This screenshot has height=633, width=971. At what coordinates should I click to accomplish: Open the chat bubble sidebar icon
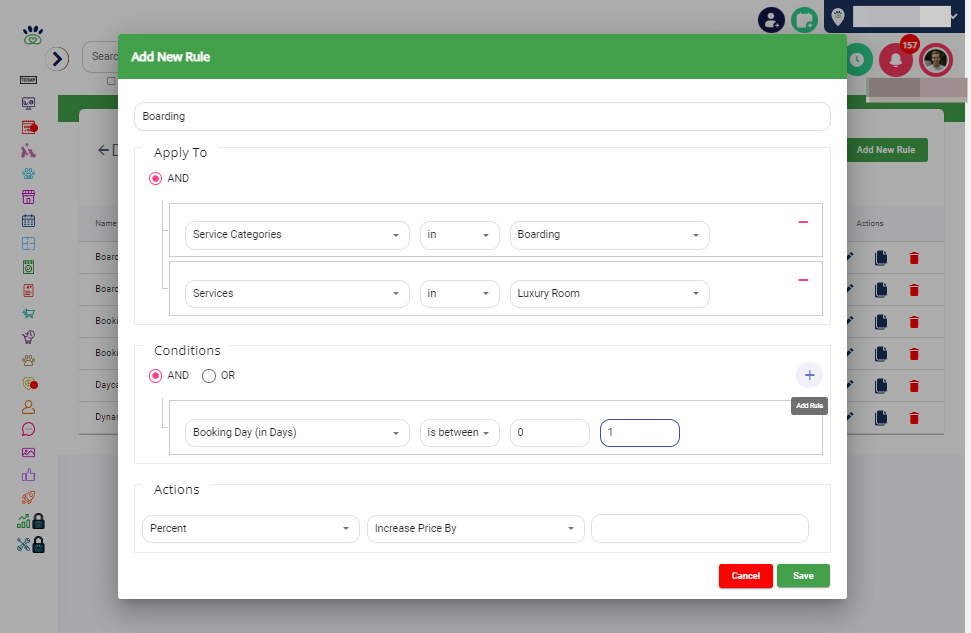pos(28,429)
